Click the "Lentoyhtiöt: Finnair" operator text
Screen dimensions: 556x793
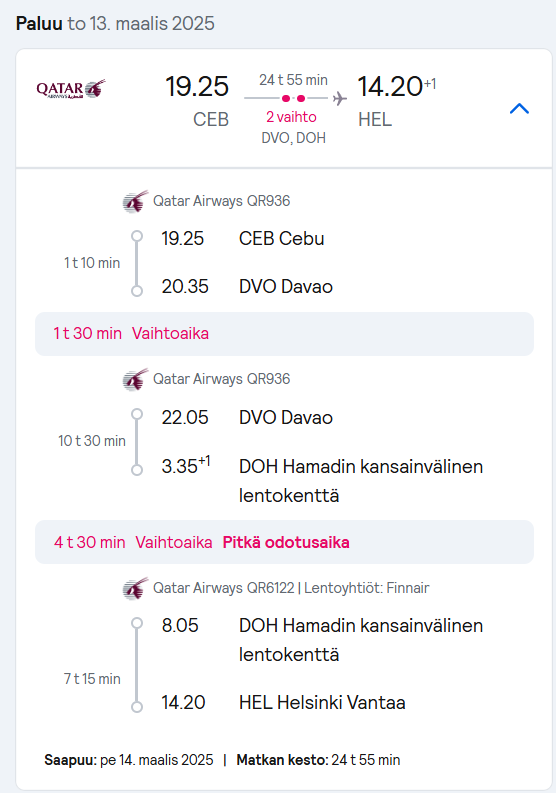[367, 588]
